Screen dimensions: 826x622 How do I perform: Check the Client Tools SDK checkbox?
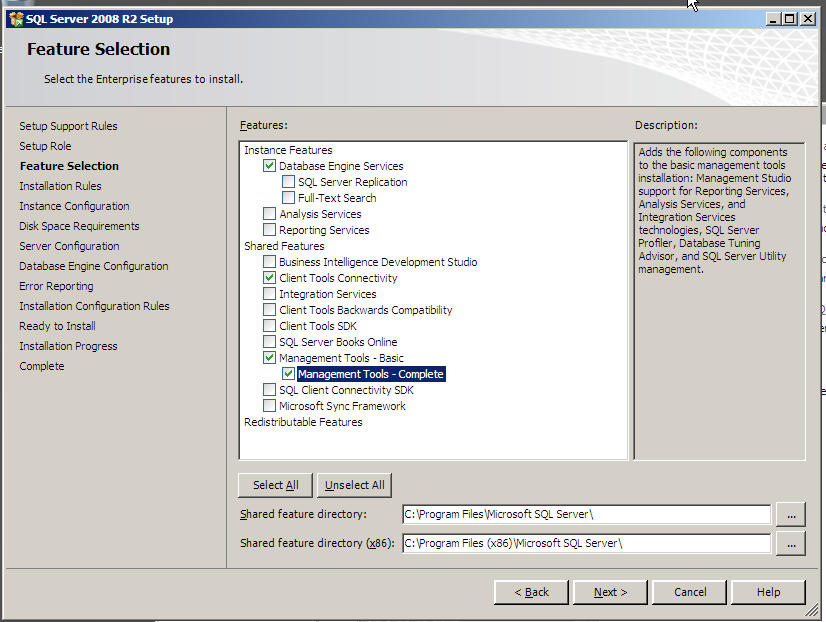269,325
